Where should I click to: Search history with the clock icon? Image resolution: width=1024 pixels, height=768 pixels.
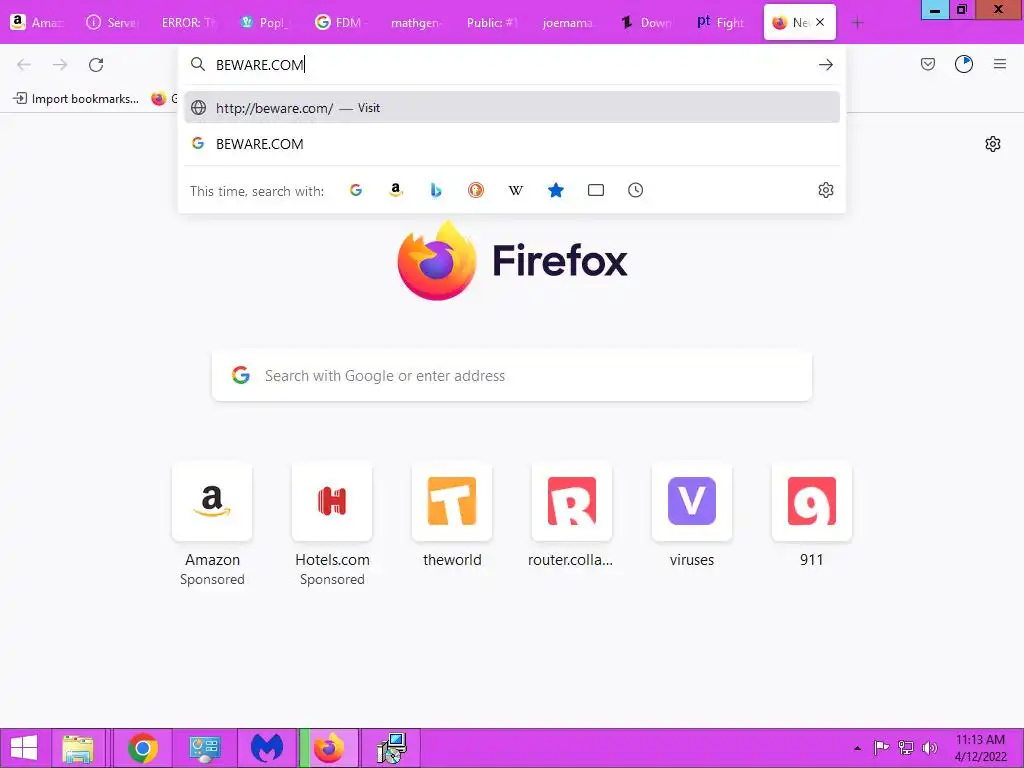pos(635,190)
